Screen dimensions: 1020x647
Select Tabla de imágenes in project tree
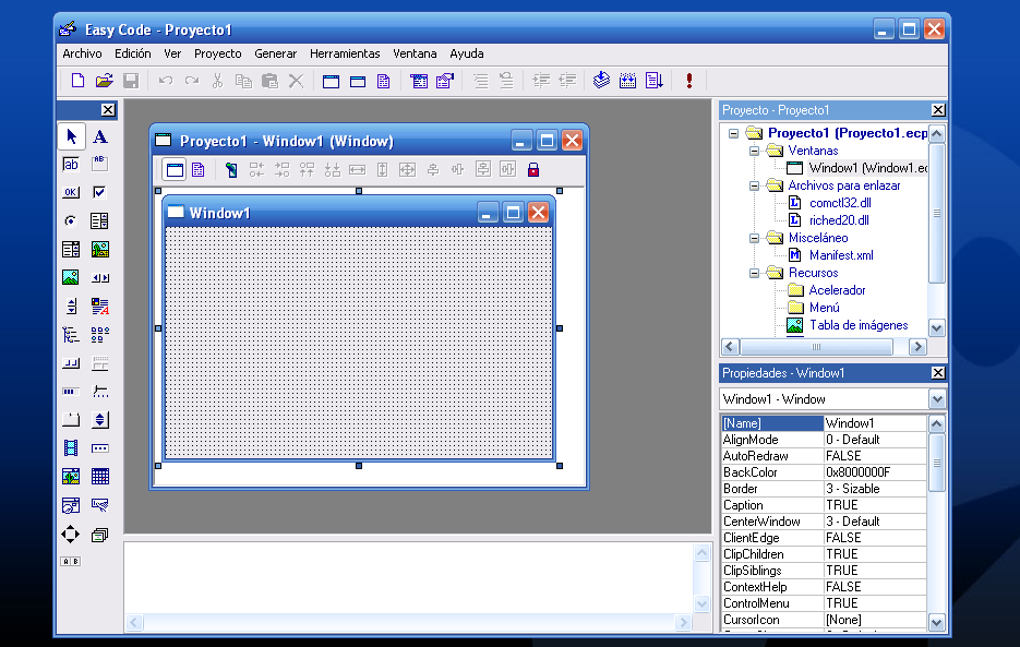coord(859,325)
